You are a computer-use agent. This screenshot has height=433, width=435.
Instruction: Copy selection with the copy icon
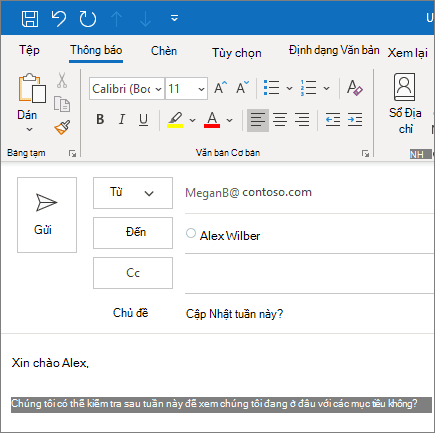62,104
